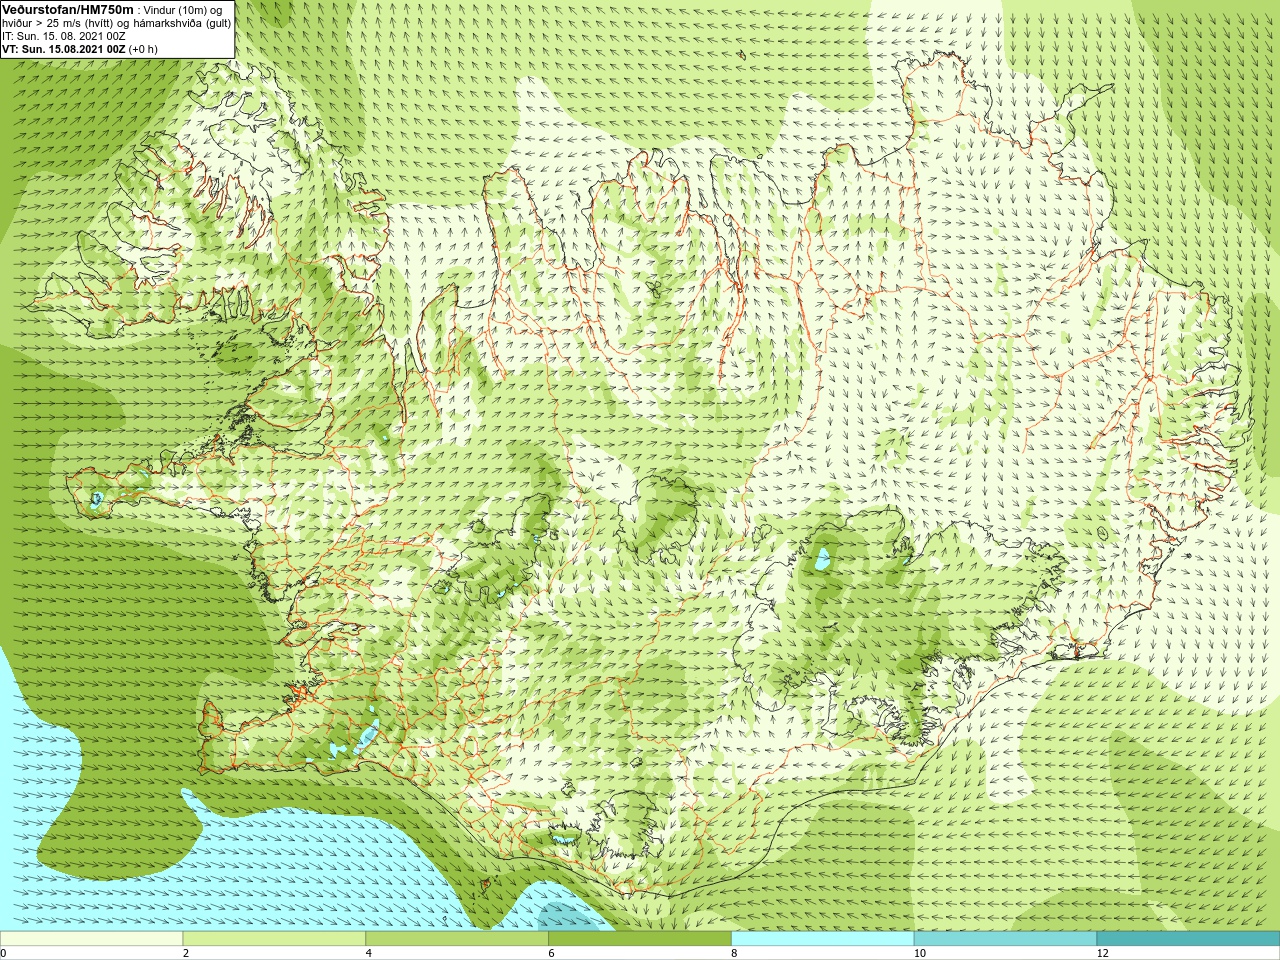This screenshot has height=960, width=1280.
Task: Click the above 12 m/s teal swatch
Action: 1188,939
